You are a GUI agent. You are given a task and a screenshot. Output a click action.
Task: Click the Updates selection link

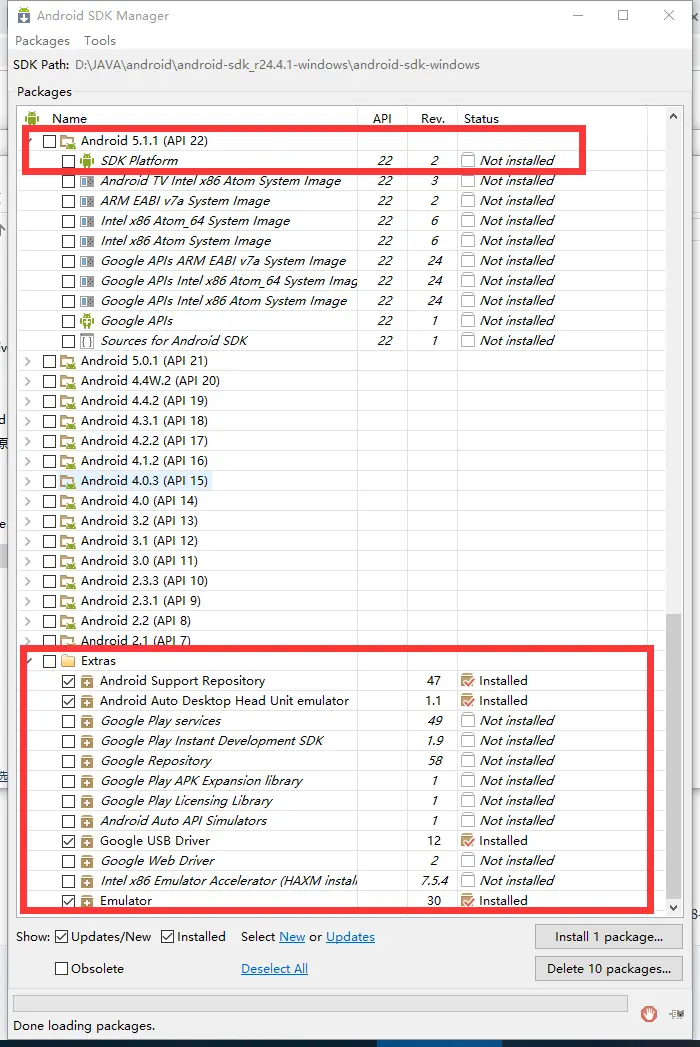click(x=350, y=937)
